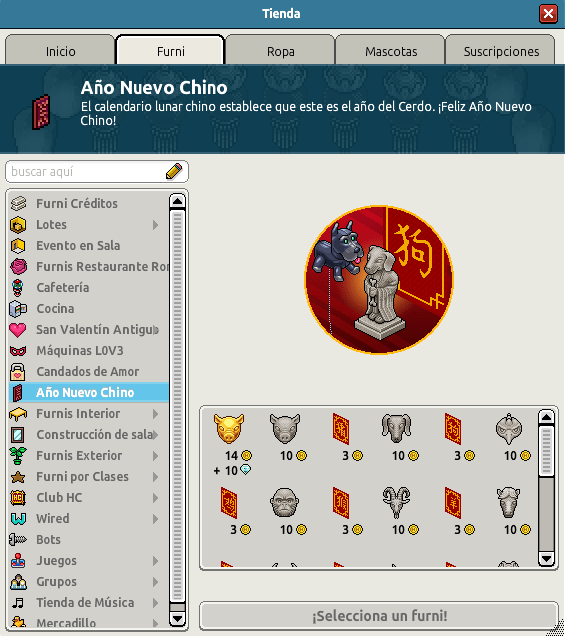Image resolution: width=565 pixels, height=636 pixels.
Task: Click the furni grid scroll down arrow
Action: tap(546, 559)
